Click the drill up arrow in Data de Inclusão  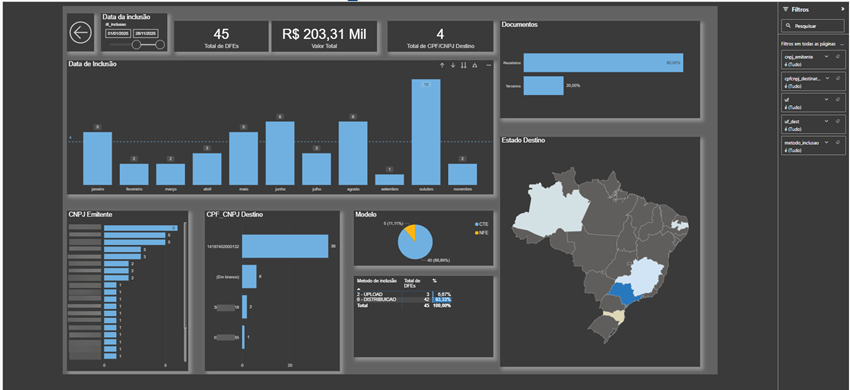(442, 65)
